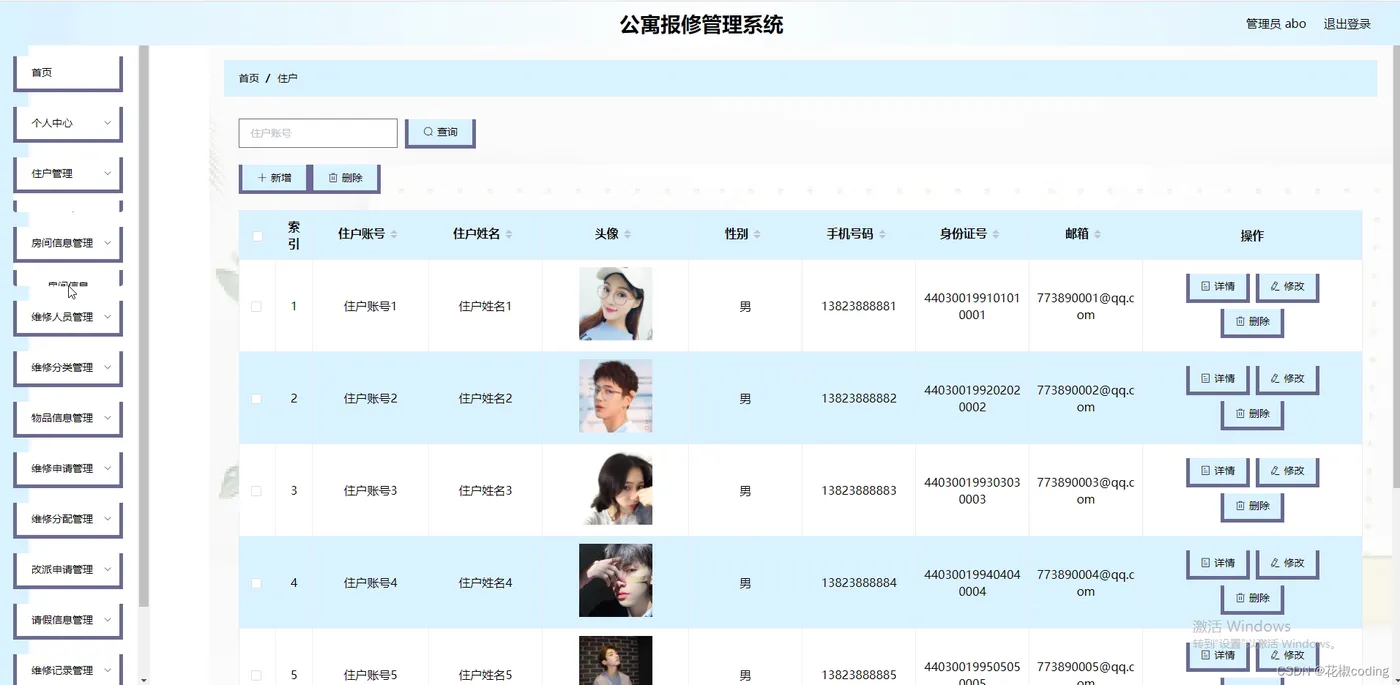Viewport: 1400px width, 685px height.
Task: Click the 索引 column header
Action: (x=294, y=235)
